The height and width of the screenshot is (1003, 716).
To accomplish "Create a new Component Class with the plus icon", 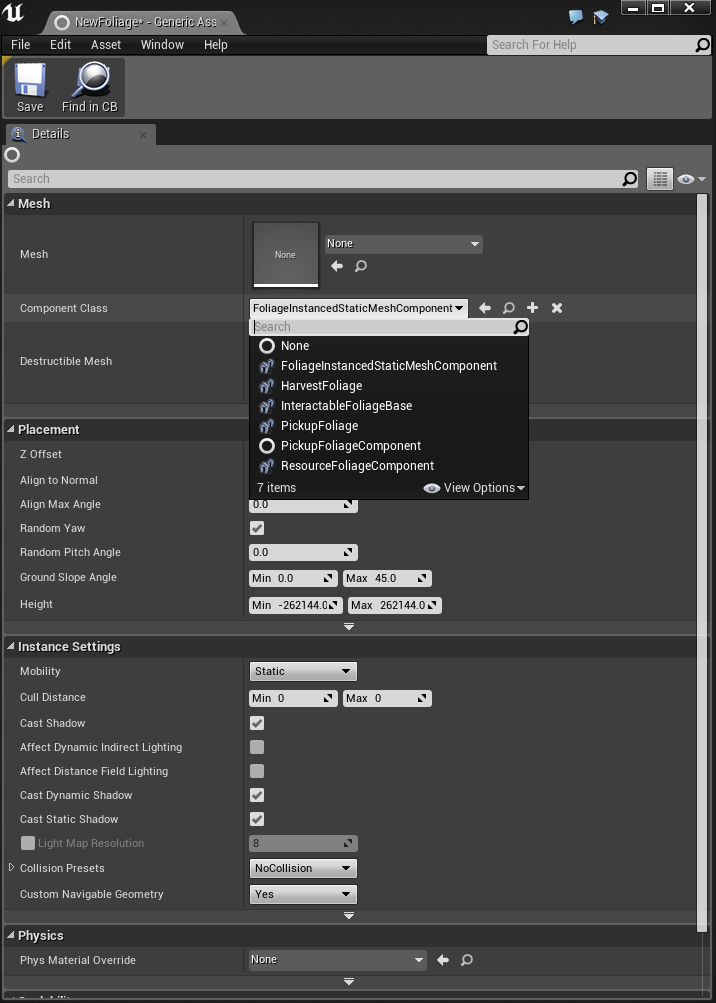I will 533,308.
